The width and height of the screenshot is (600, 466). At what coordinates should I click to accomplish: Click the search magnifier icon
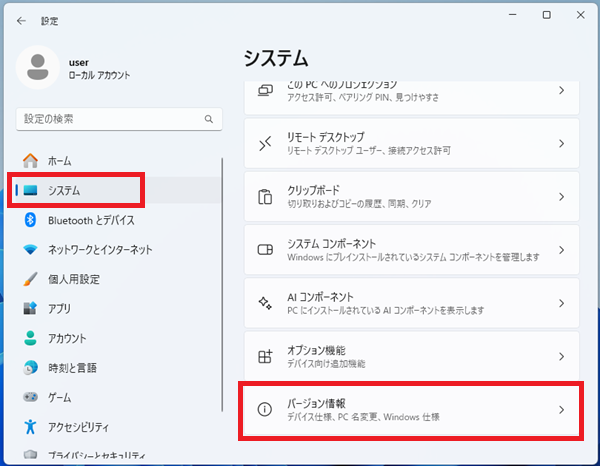(209, 119)
